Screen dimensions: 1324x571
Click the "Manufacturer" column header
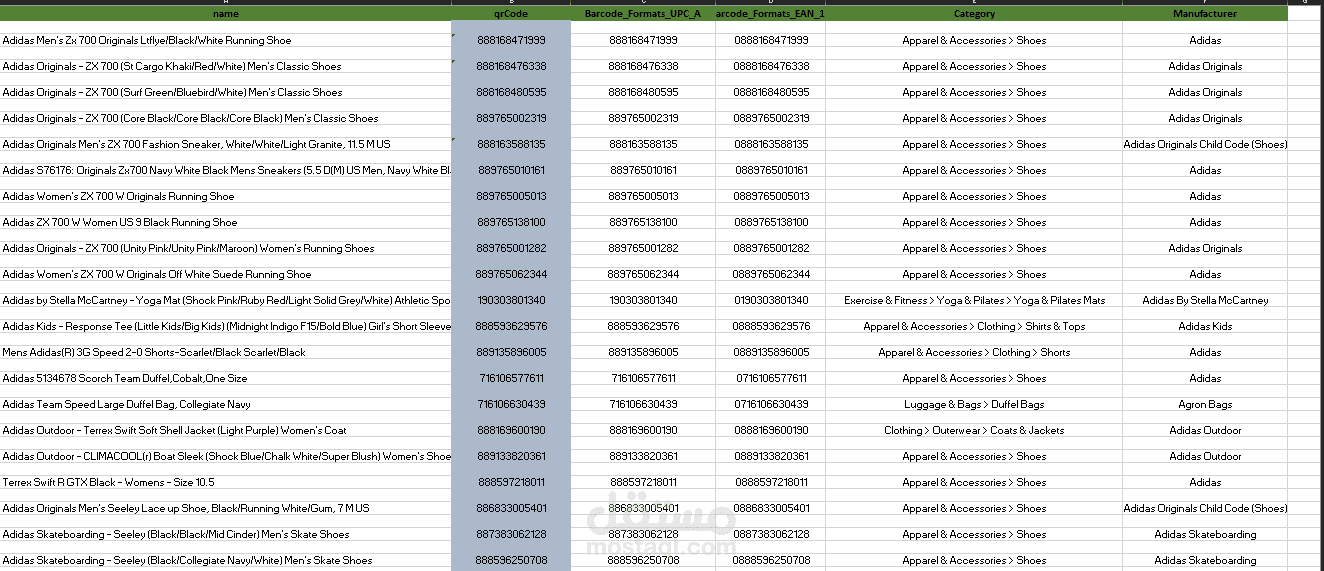[x=1205, y=14]
